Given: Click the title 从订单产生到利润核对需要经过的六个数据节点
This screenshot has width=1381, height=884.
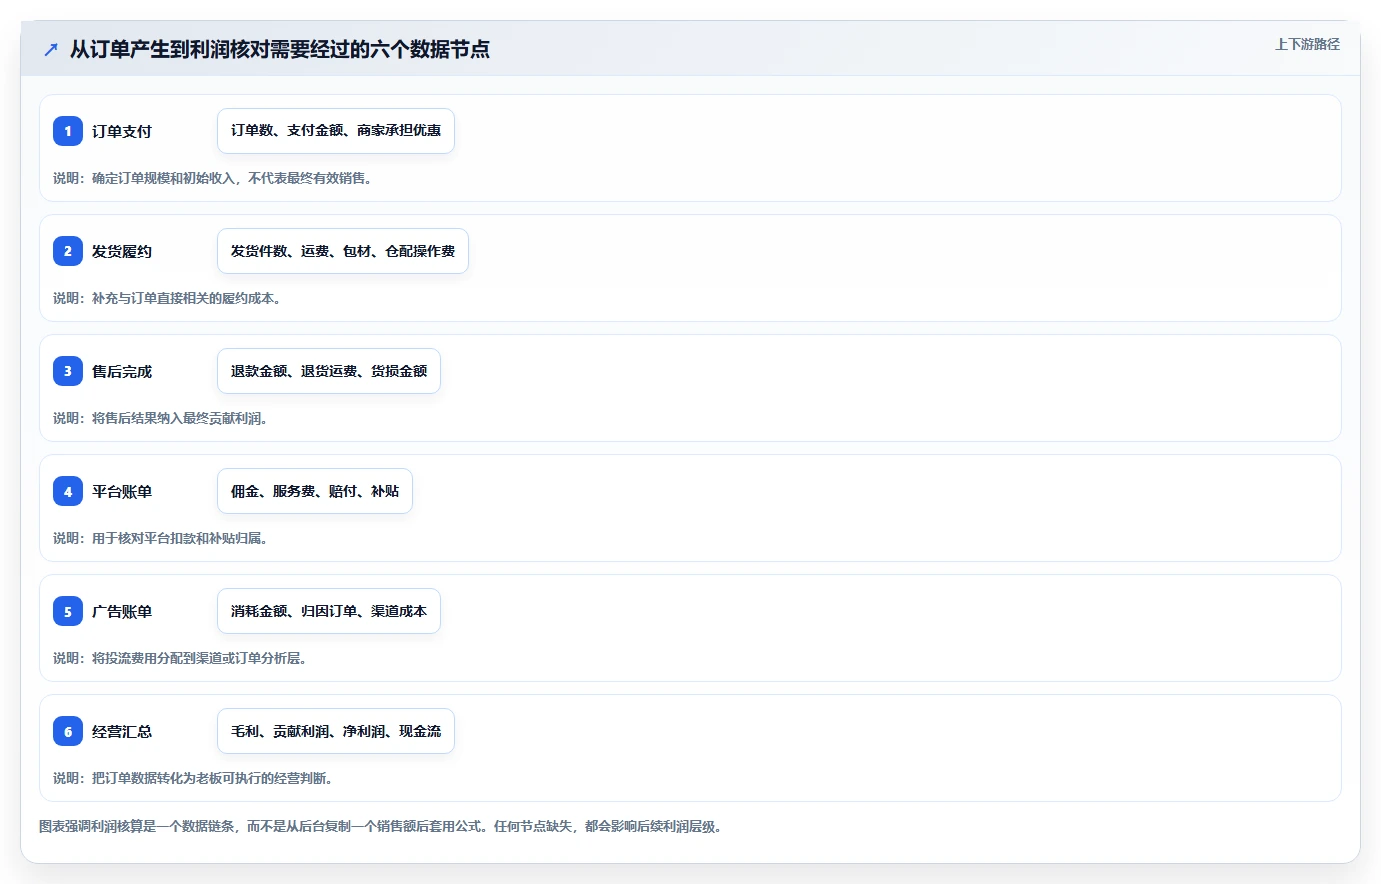Looking at the screenshot, I should [x=280, y=49].
